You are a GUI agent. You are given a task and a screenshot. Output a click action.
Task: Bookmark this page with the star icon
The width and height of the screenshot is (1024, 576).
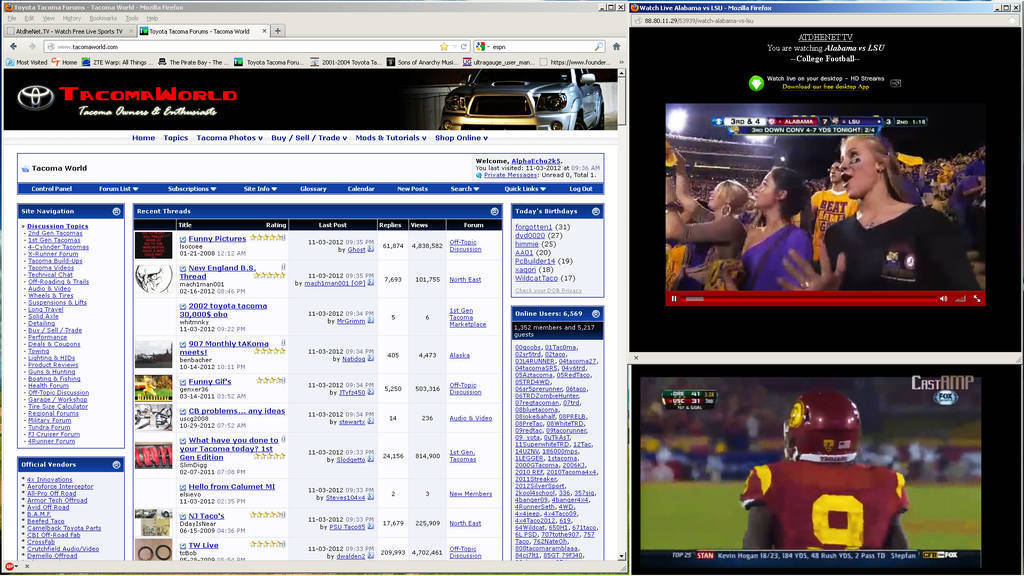point(444,46)
